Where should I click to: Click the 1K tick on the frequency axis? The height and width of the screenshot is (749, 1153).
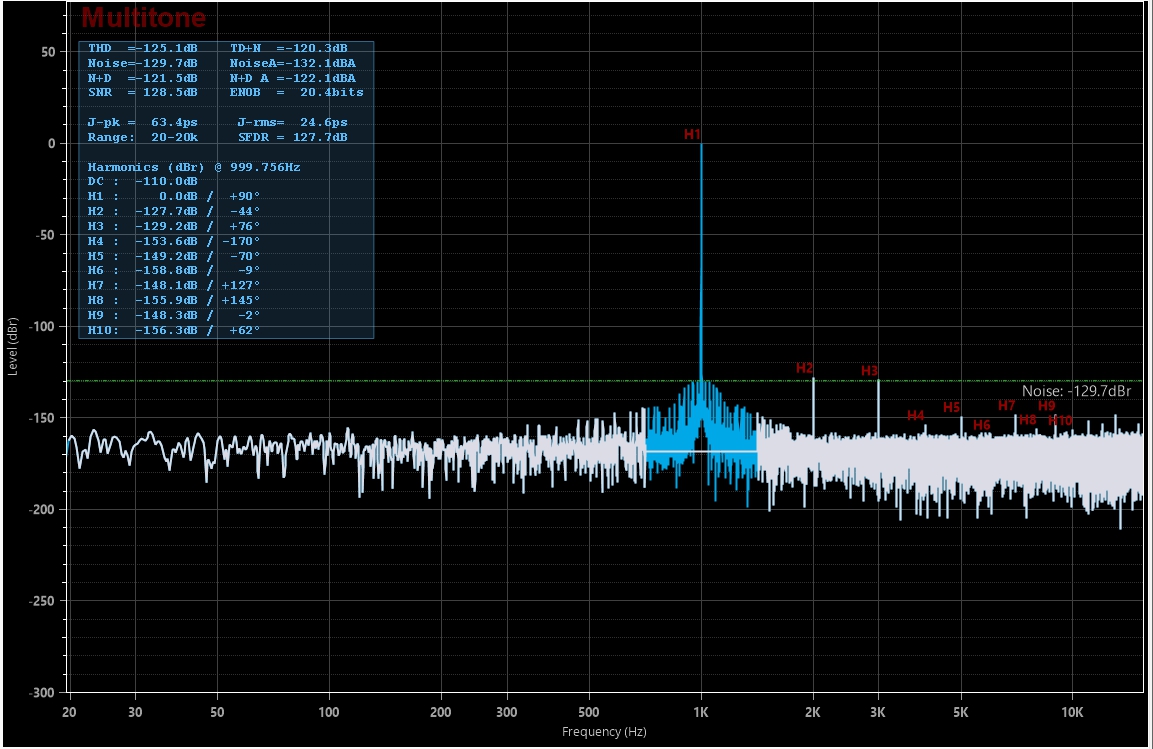tap(700, 712)
